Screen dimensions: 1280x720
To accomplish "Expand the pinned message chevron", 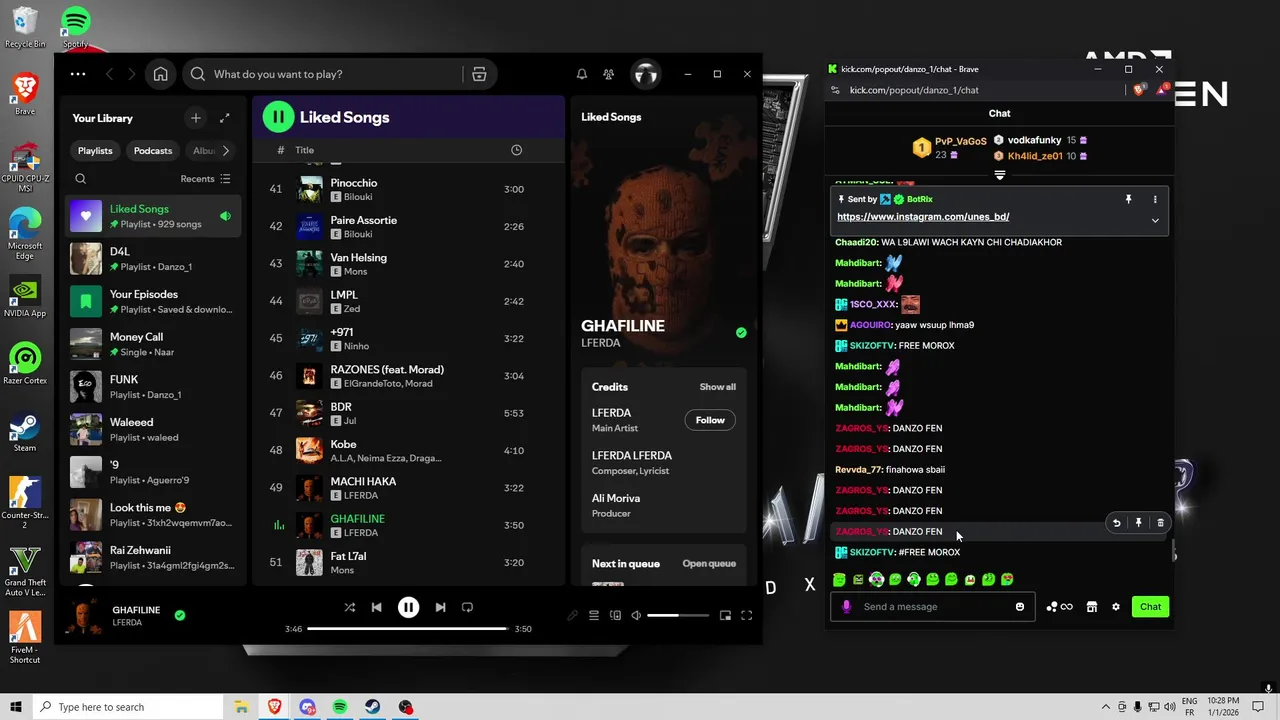I will [x=1155, y=220].
